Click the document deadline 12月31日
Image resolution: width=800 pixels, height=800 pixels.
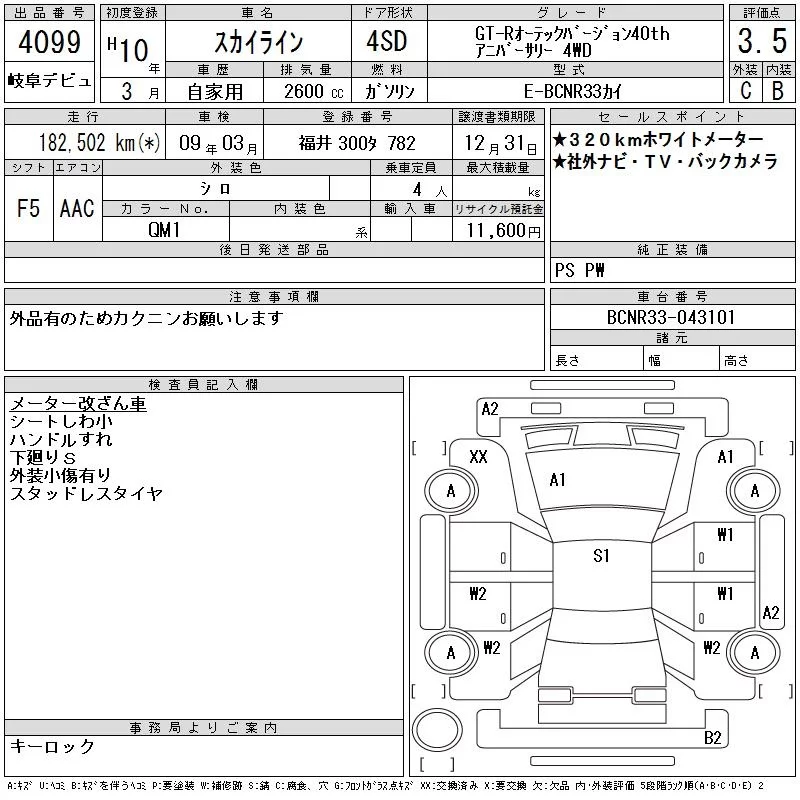coord(500,144)
